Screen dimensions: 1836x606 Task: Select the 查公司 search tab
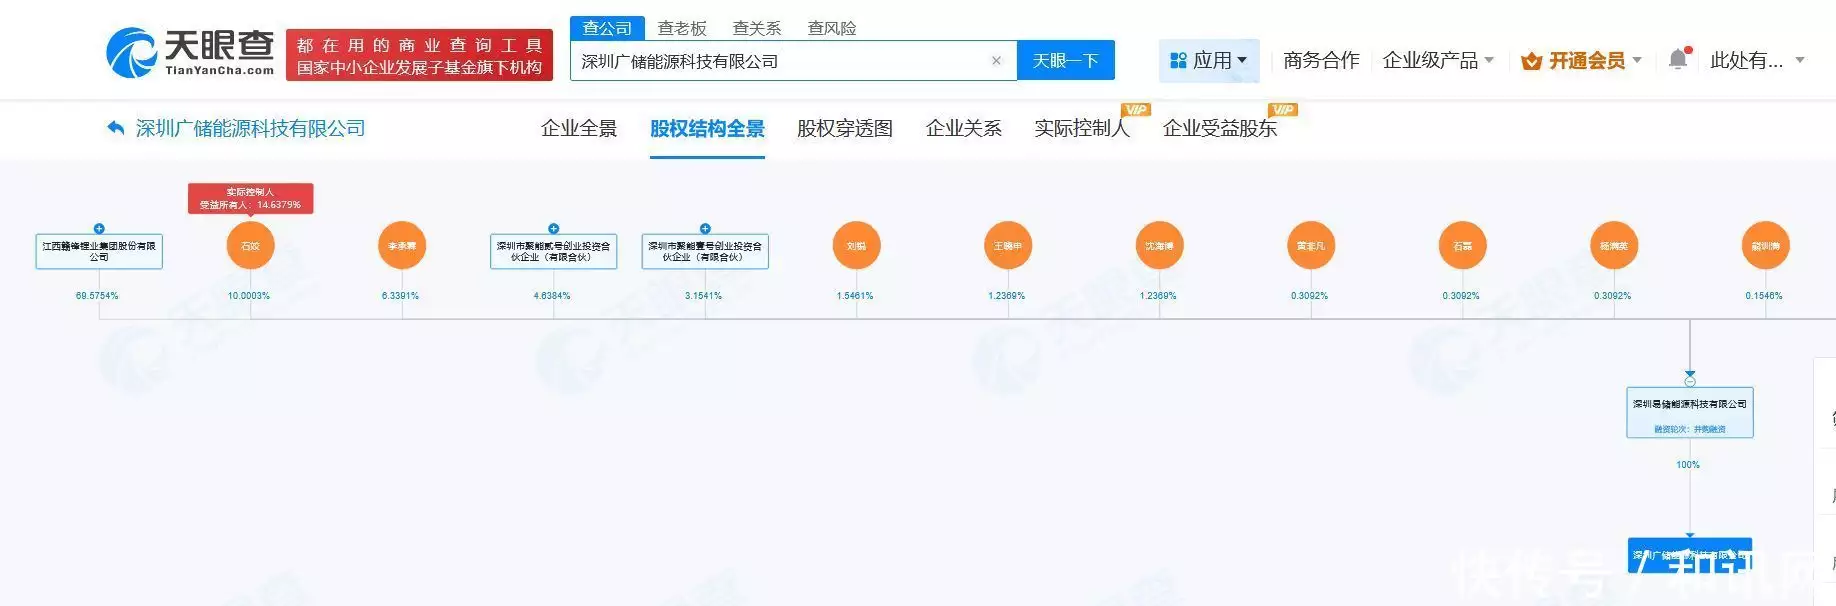pos(607,28)
